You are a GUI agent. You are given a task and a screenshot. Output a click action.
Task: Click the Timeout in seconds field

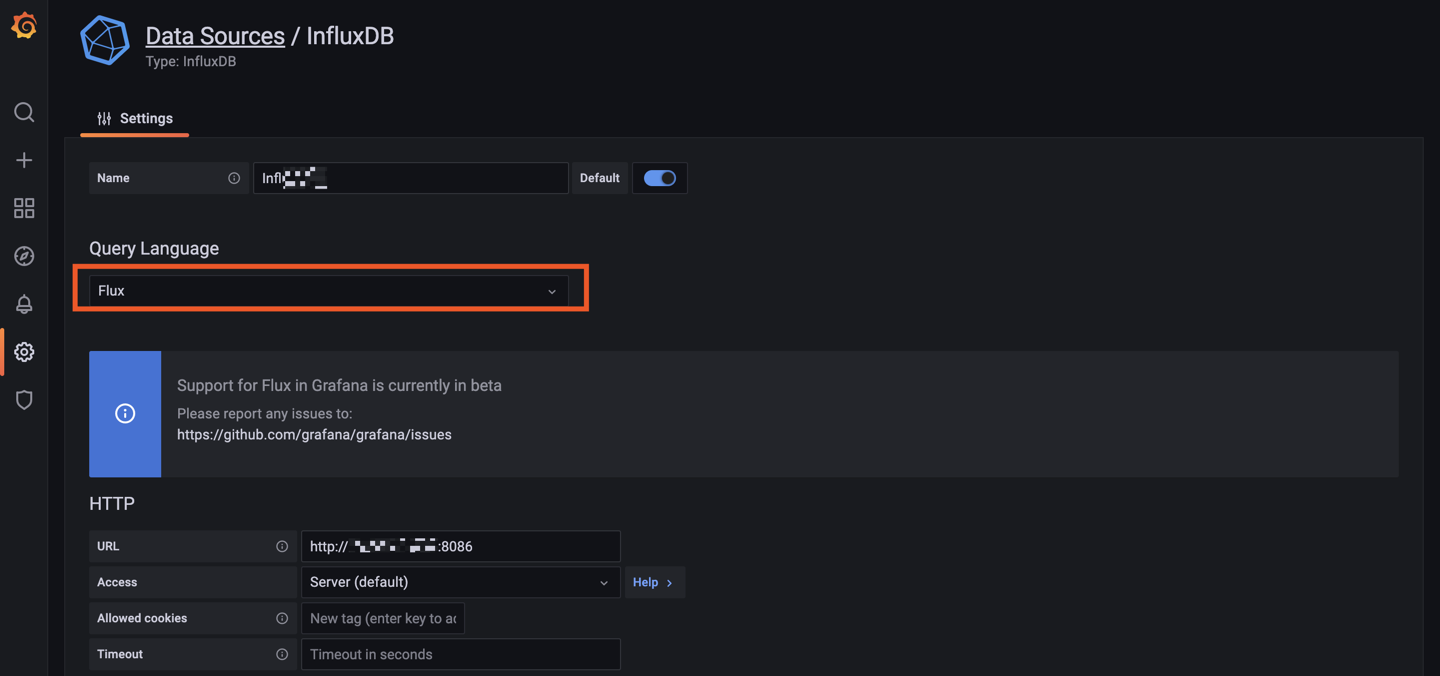click(x=460, y=654)
